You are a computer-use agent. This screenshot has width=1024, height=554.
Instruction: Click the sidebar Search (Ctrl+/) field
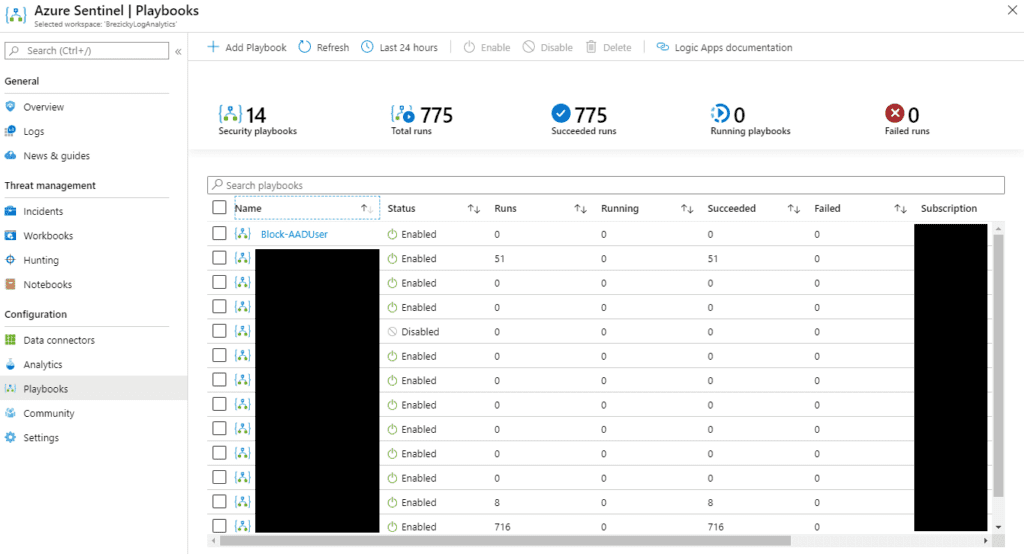point(87,50)
